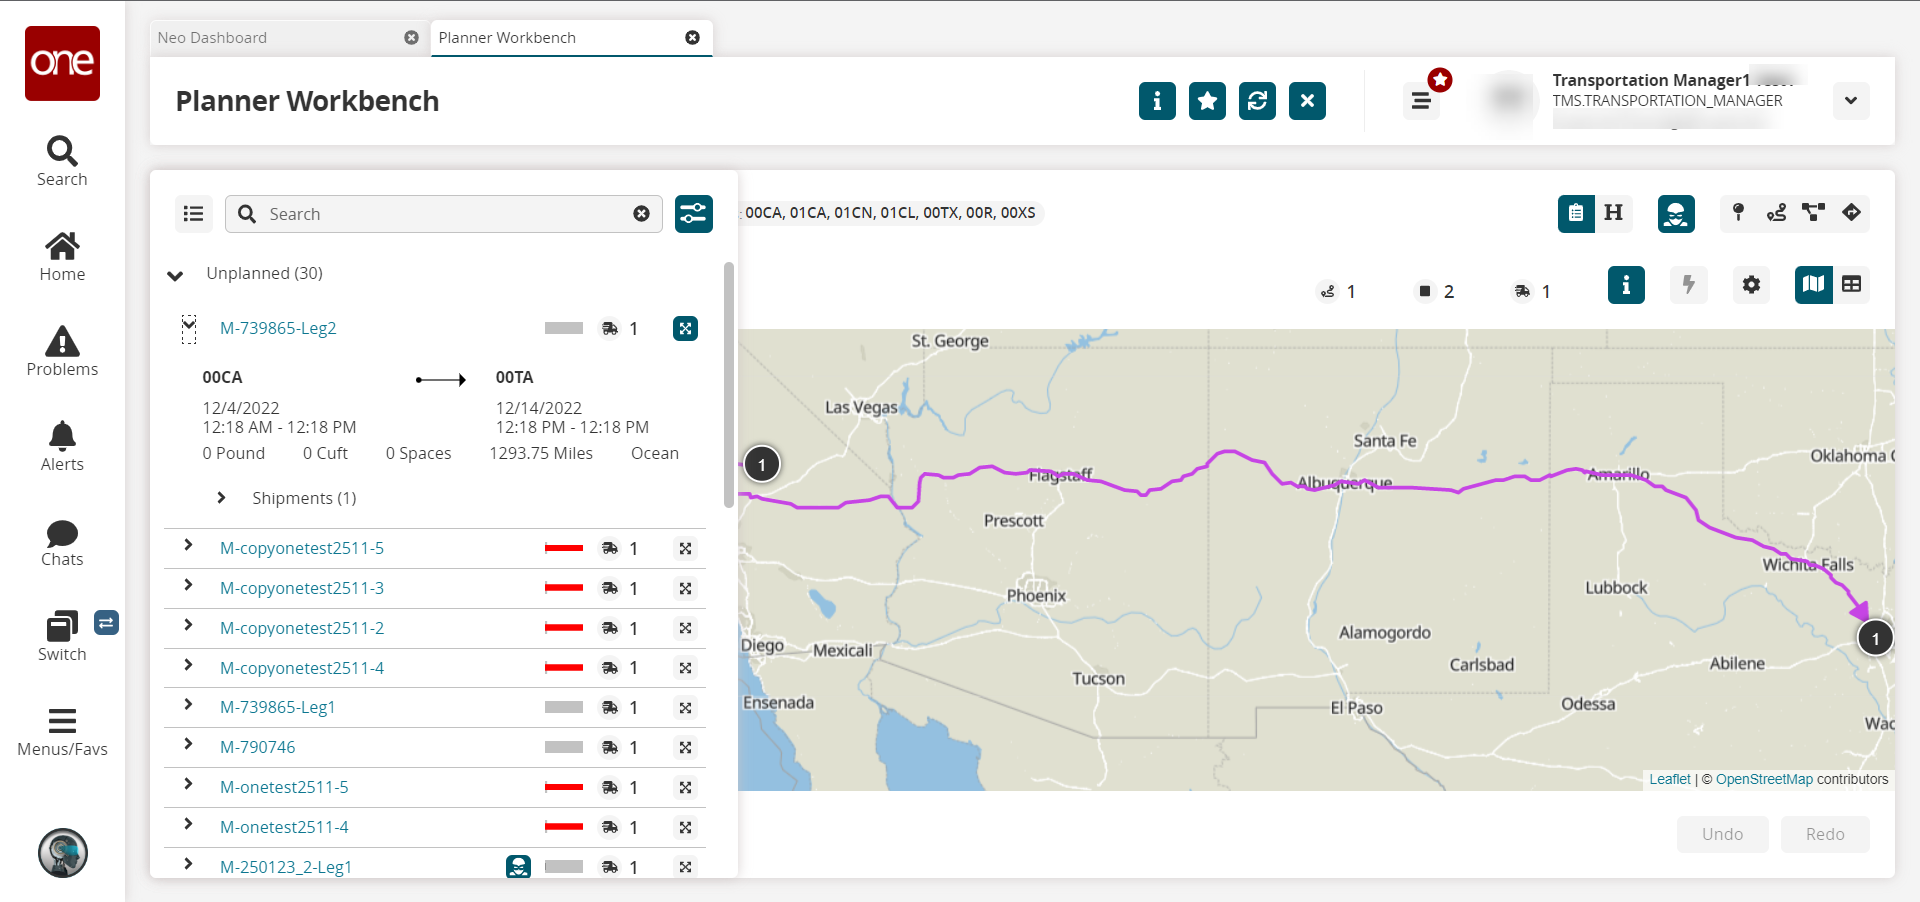Click the refresh icon in header
The width and height of the screenshot is (1920, 902).
(x=1257, y=101)
